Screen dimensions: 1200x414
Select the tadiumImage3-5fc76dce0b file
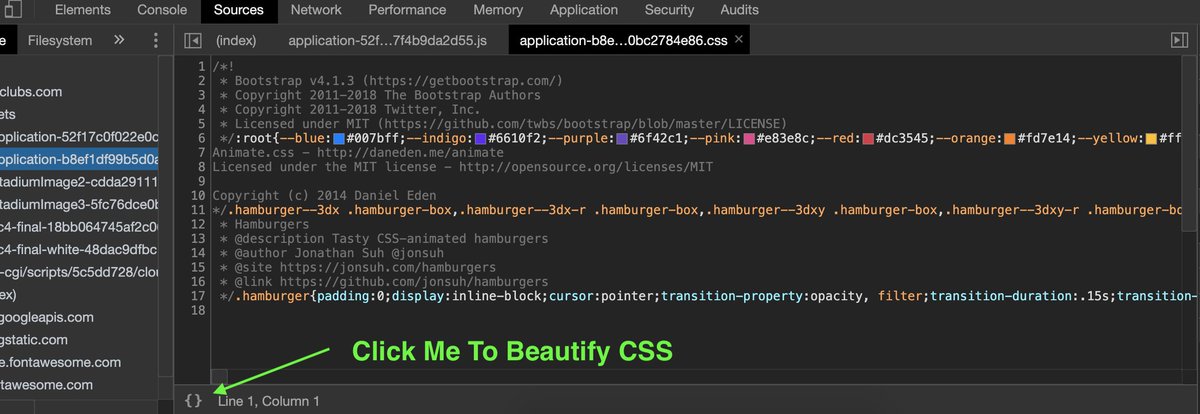pos(80,204)
